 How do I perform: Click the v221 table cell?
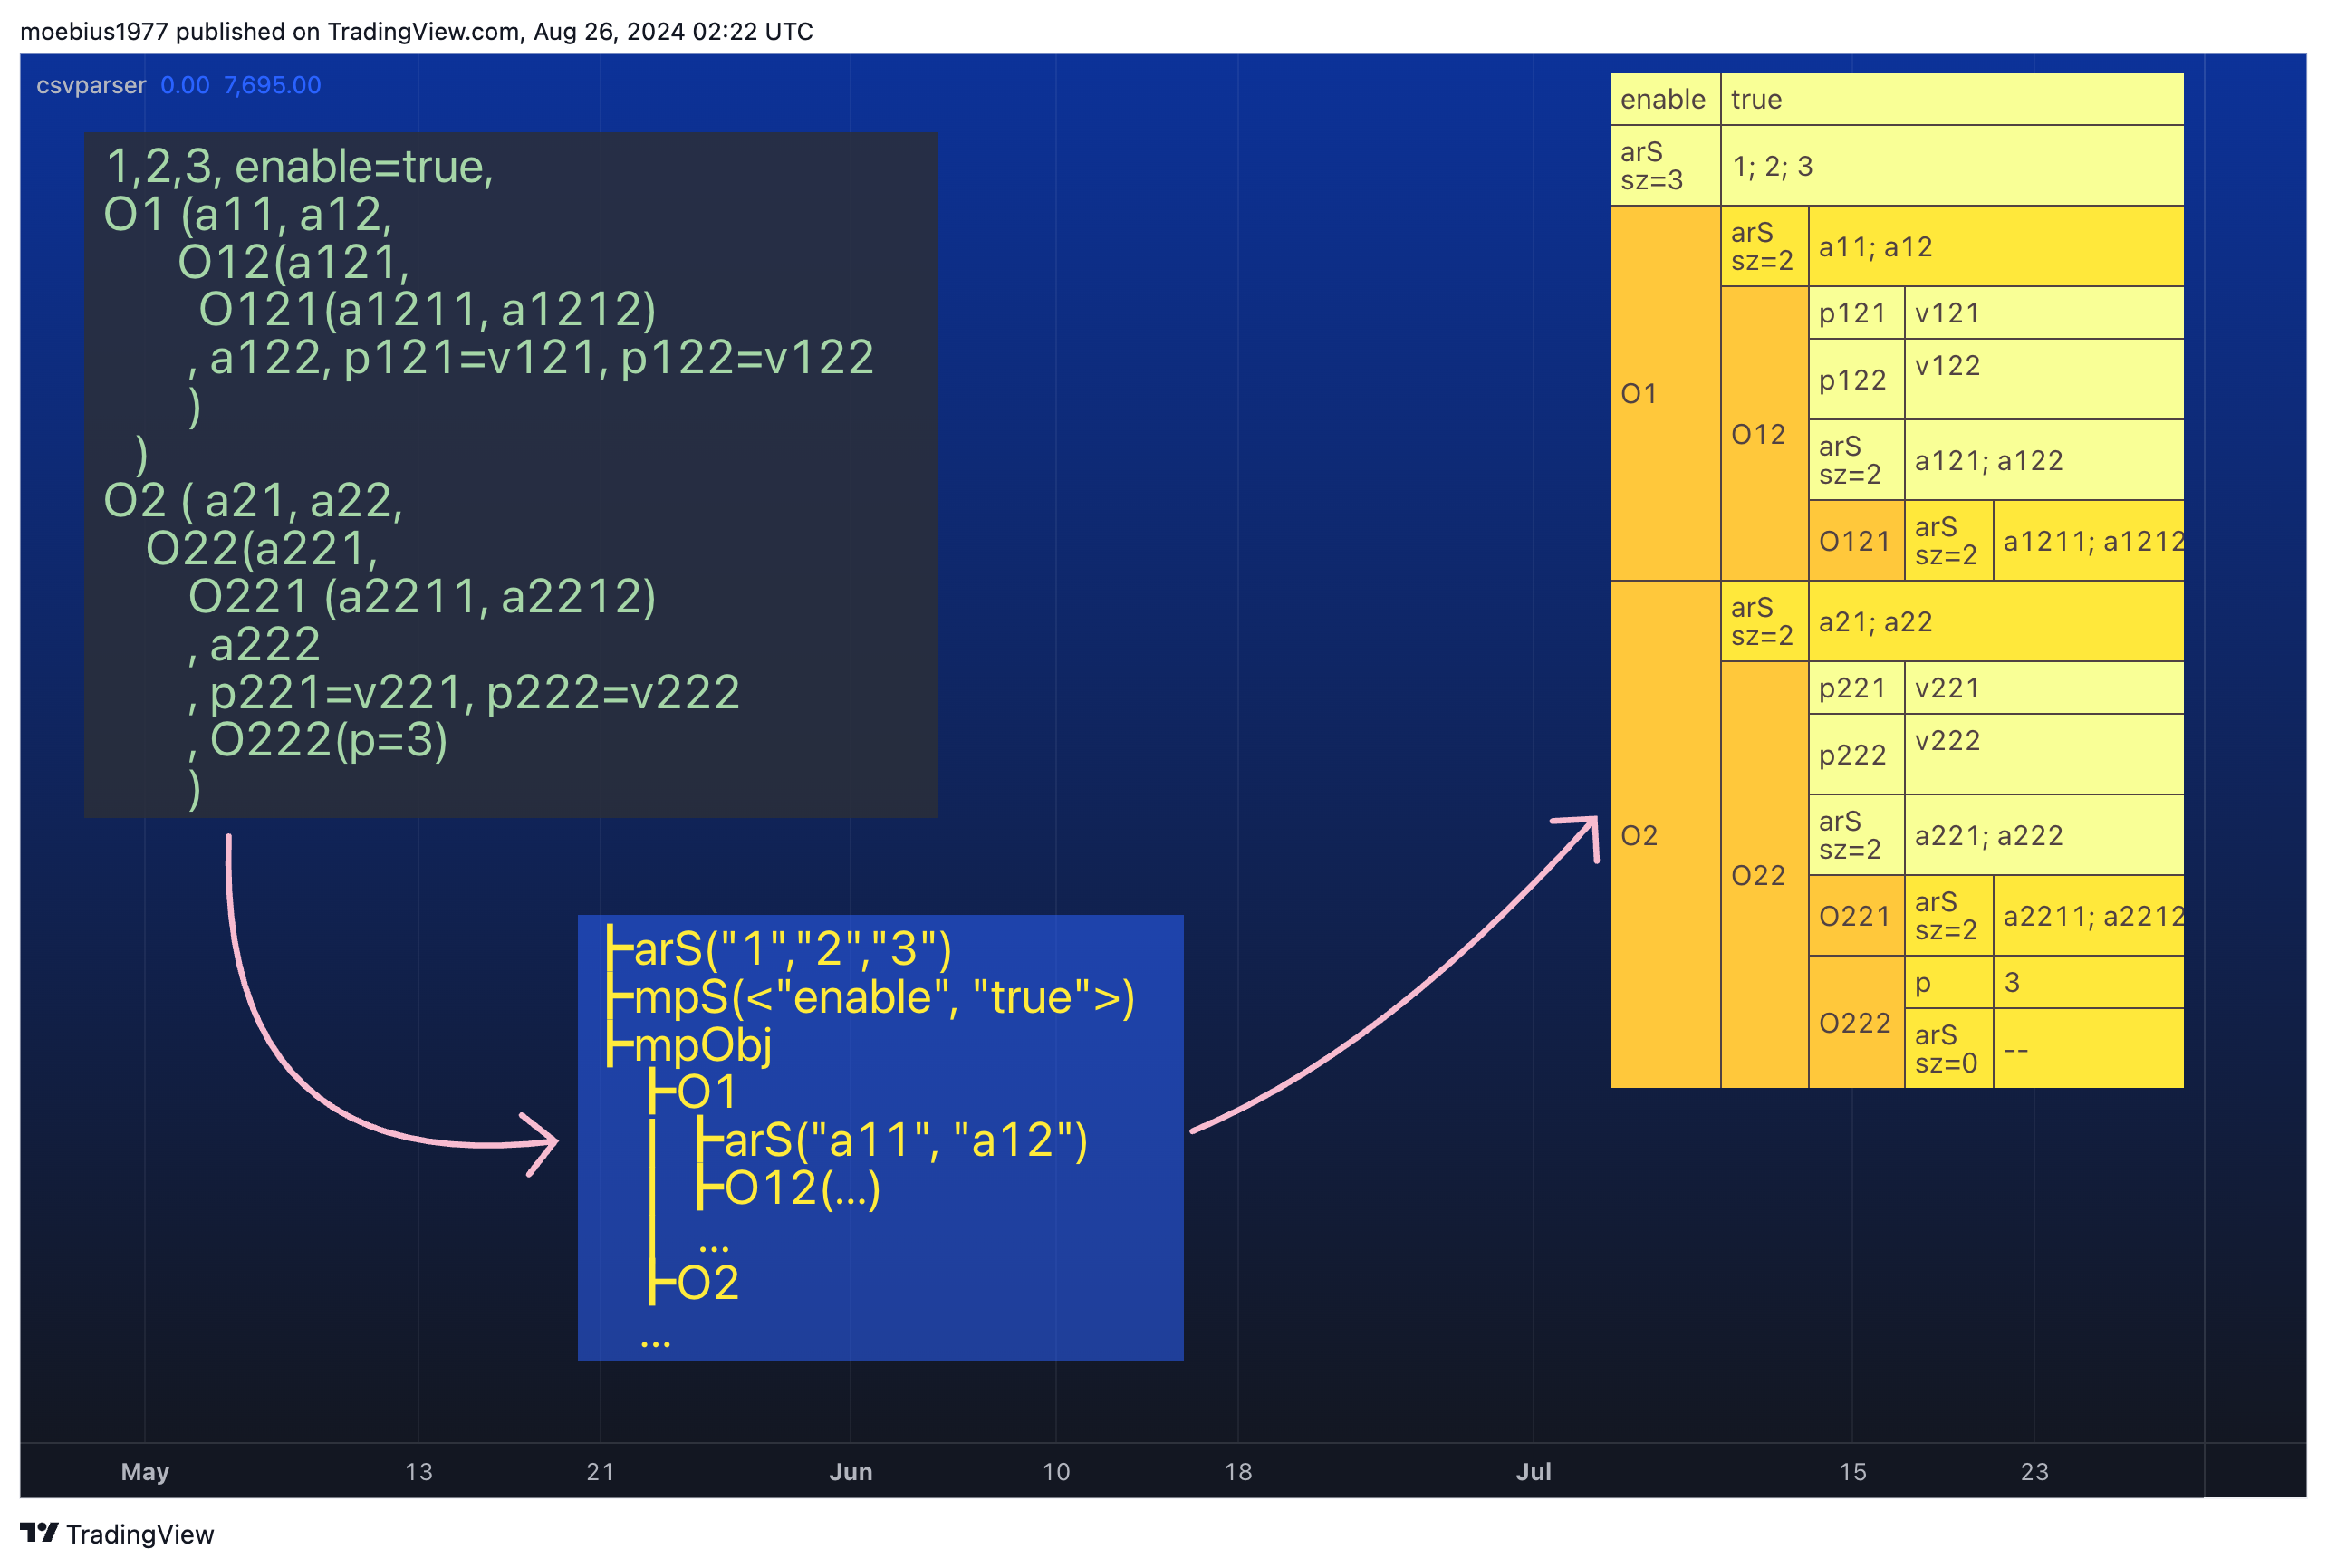(x=2044, y=688)
